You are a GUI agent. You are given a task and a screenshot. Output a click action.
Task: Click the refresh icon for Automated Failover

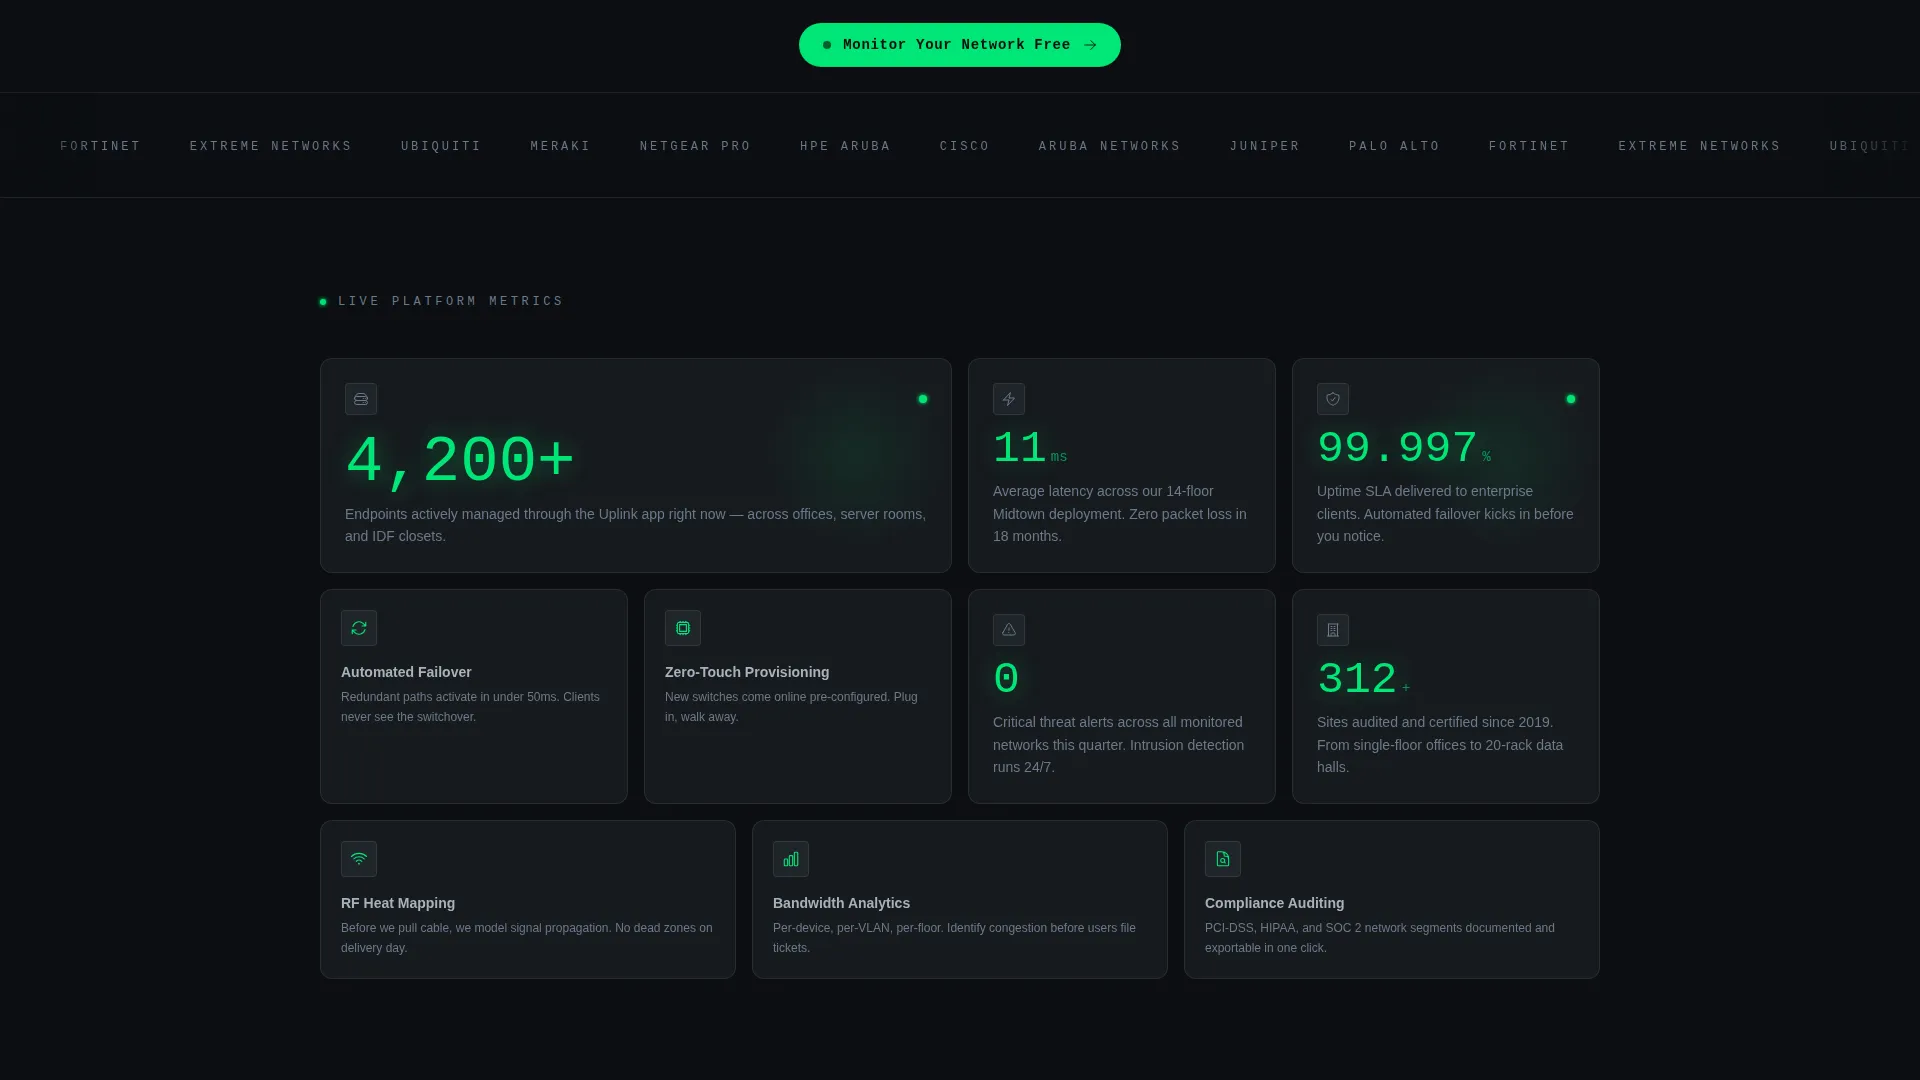pyautogui.click(x=359, y=628)
